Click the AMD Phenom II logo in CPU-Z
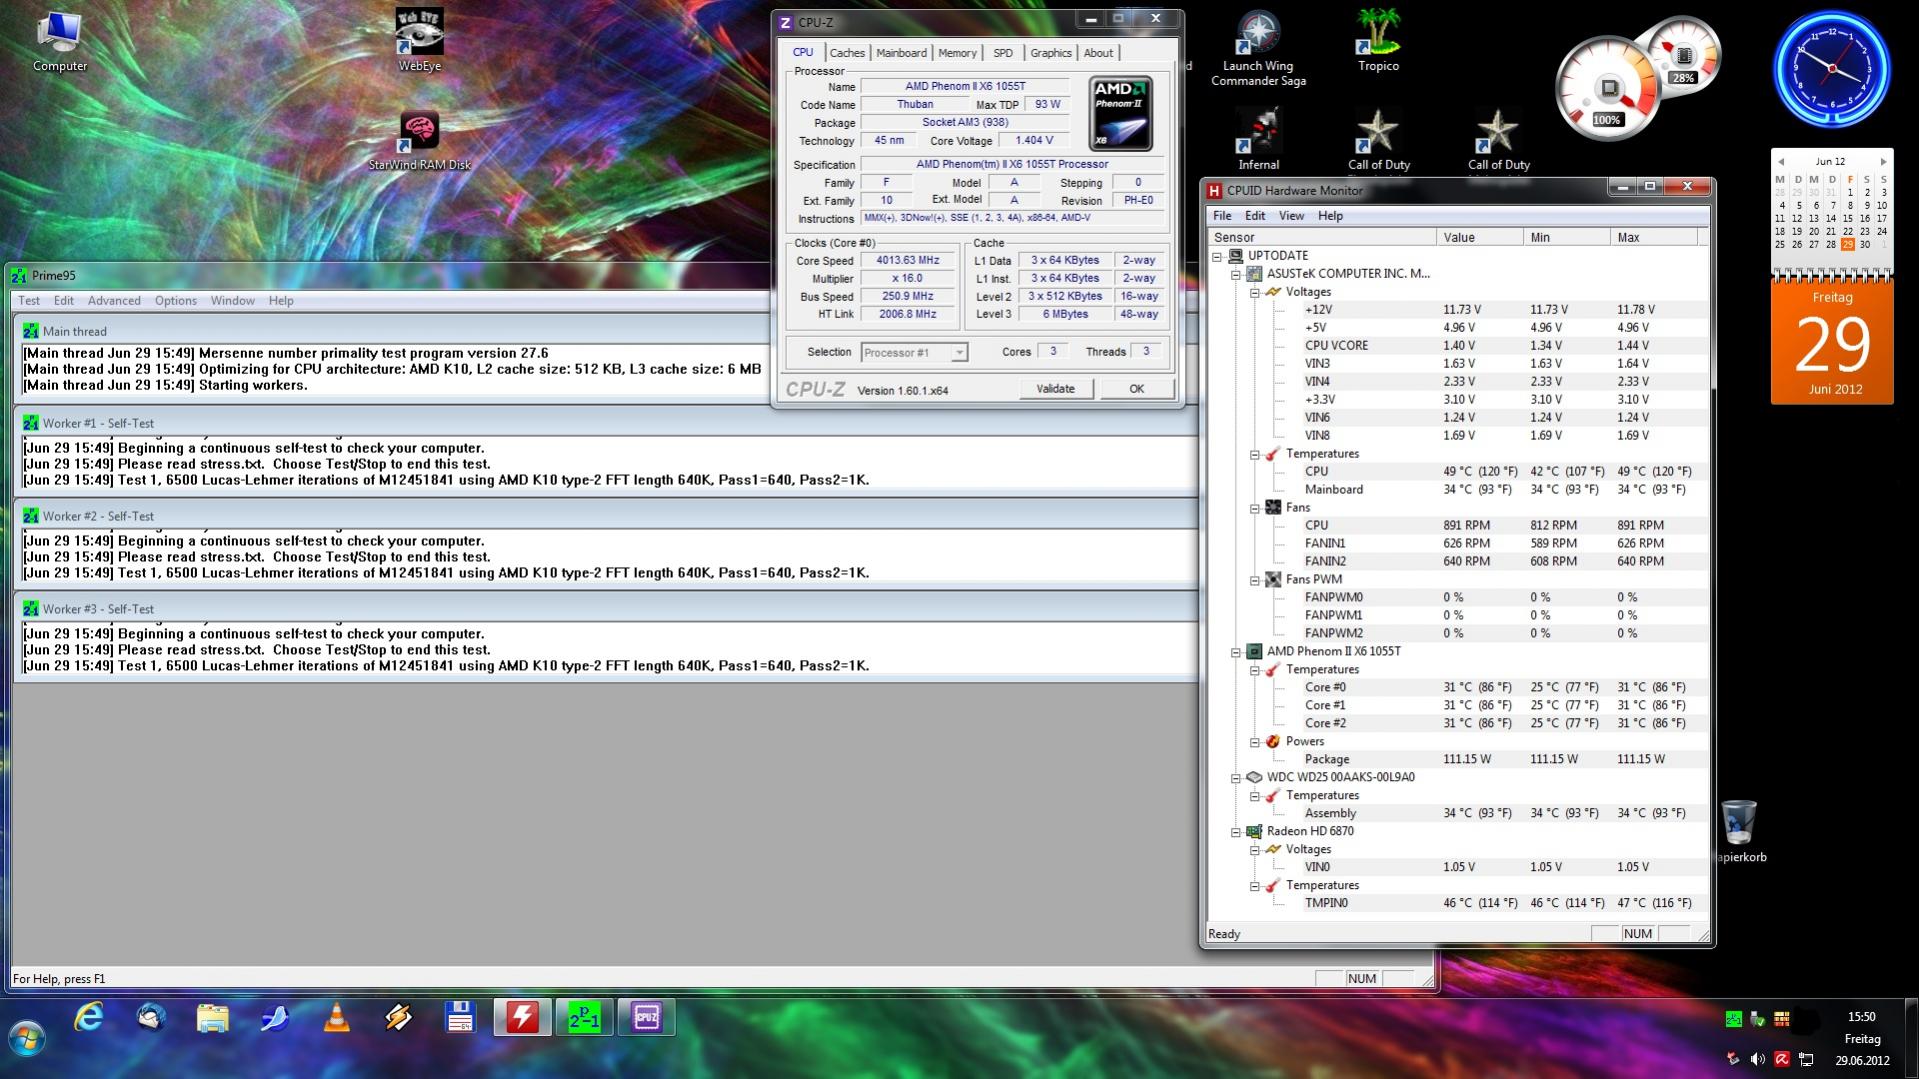The width and height of the screenshot is (1919, 1079). (1120, 113)
